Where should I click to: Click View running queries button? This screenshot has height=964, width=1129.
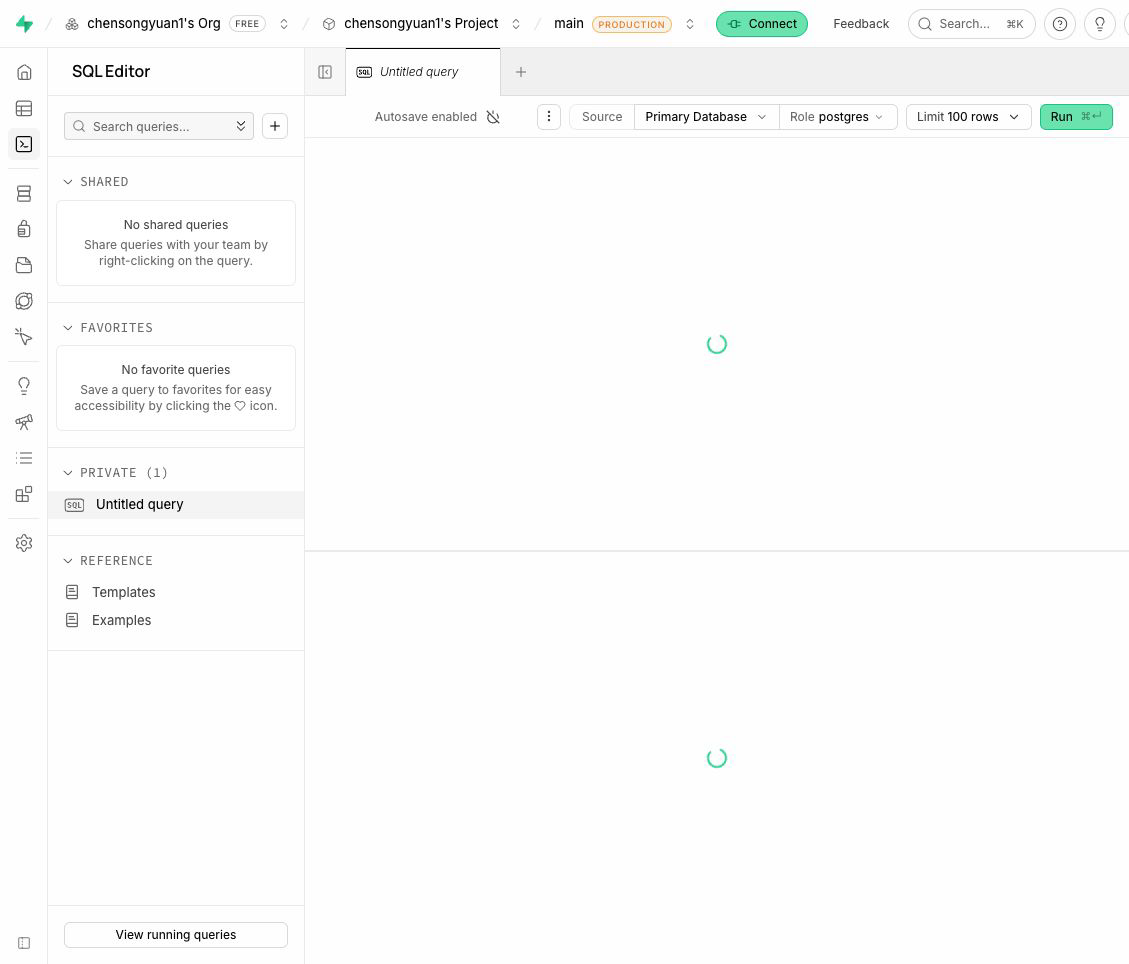176,934
